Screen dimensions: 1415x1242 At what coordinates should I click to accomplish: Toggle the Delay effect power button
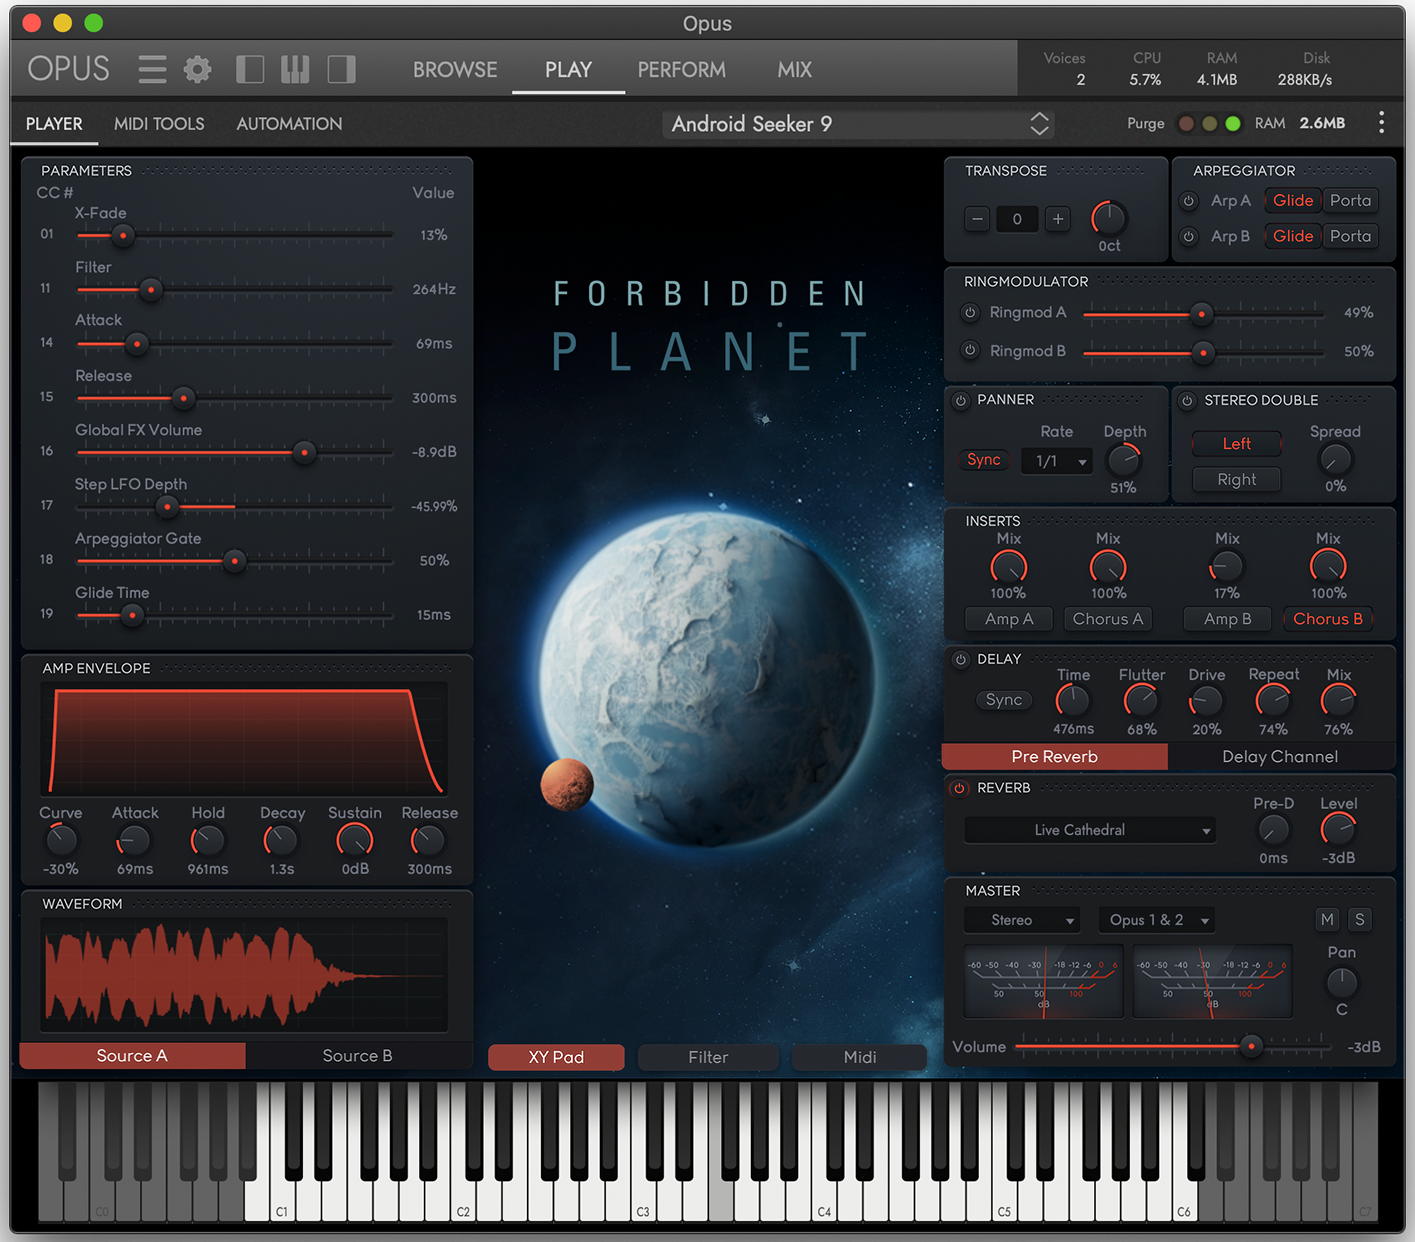click(959, 659)
